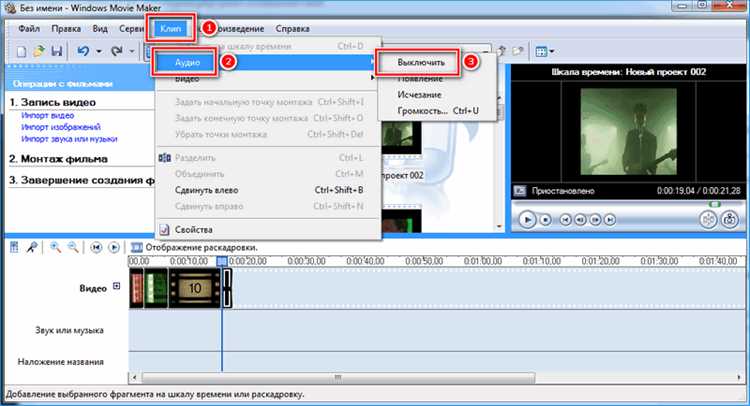Start narrating with the microphone icon
This screenshot has width=750, height=406.
tap(32, 247)
